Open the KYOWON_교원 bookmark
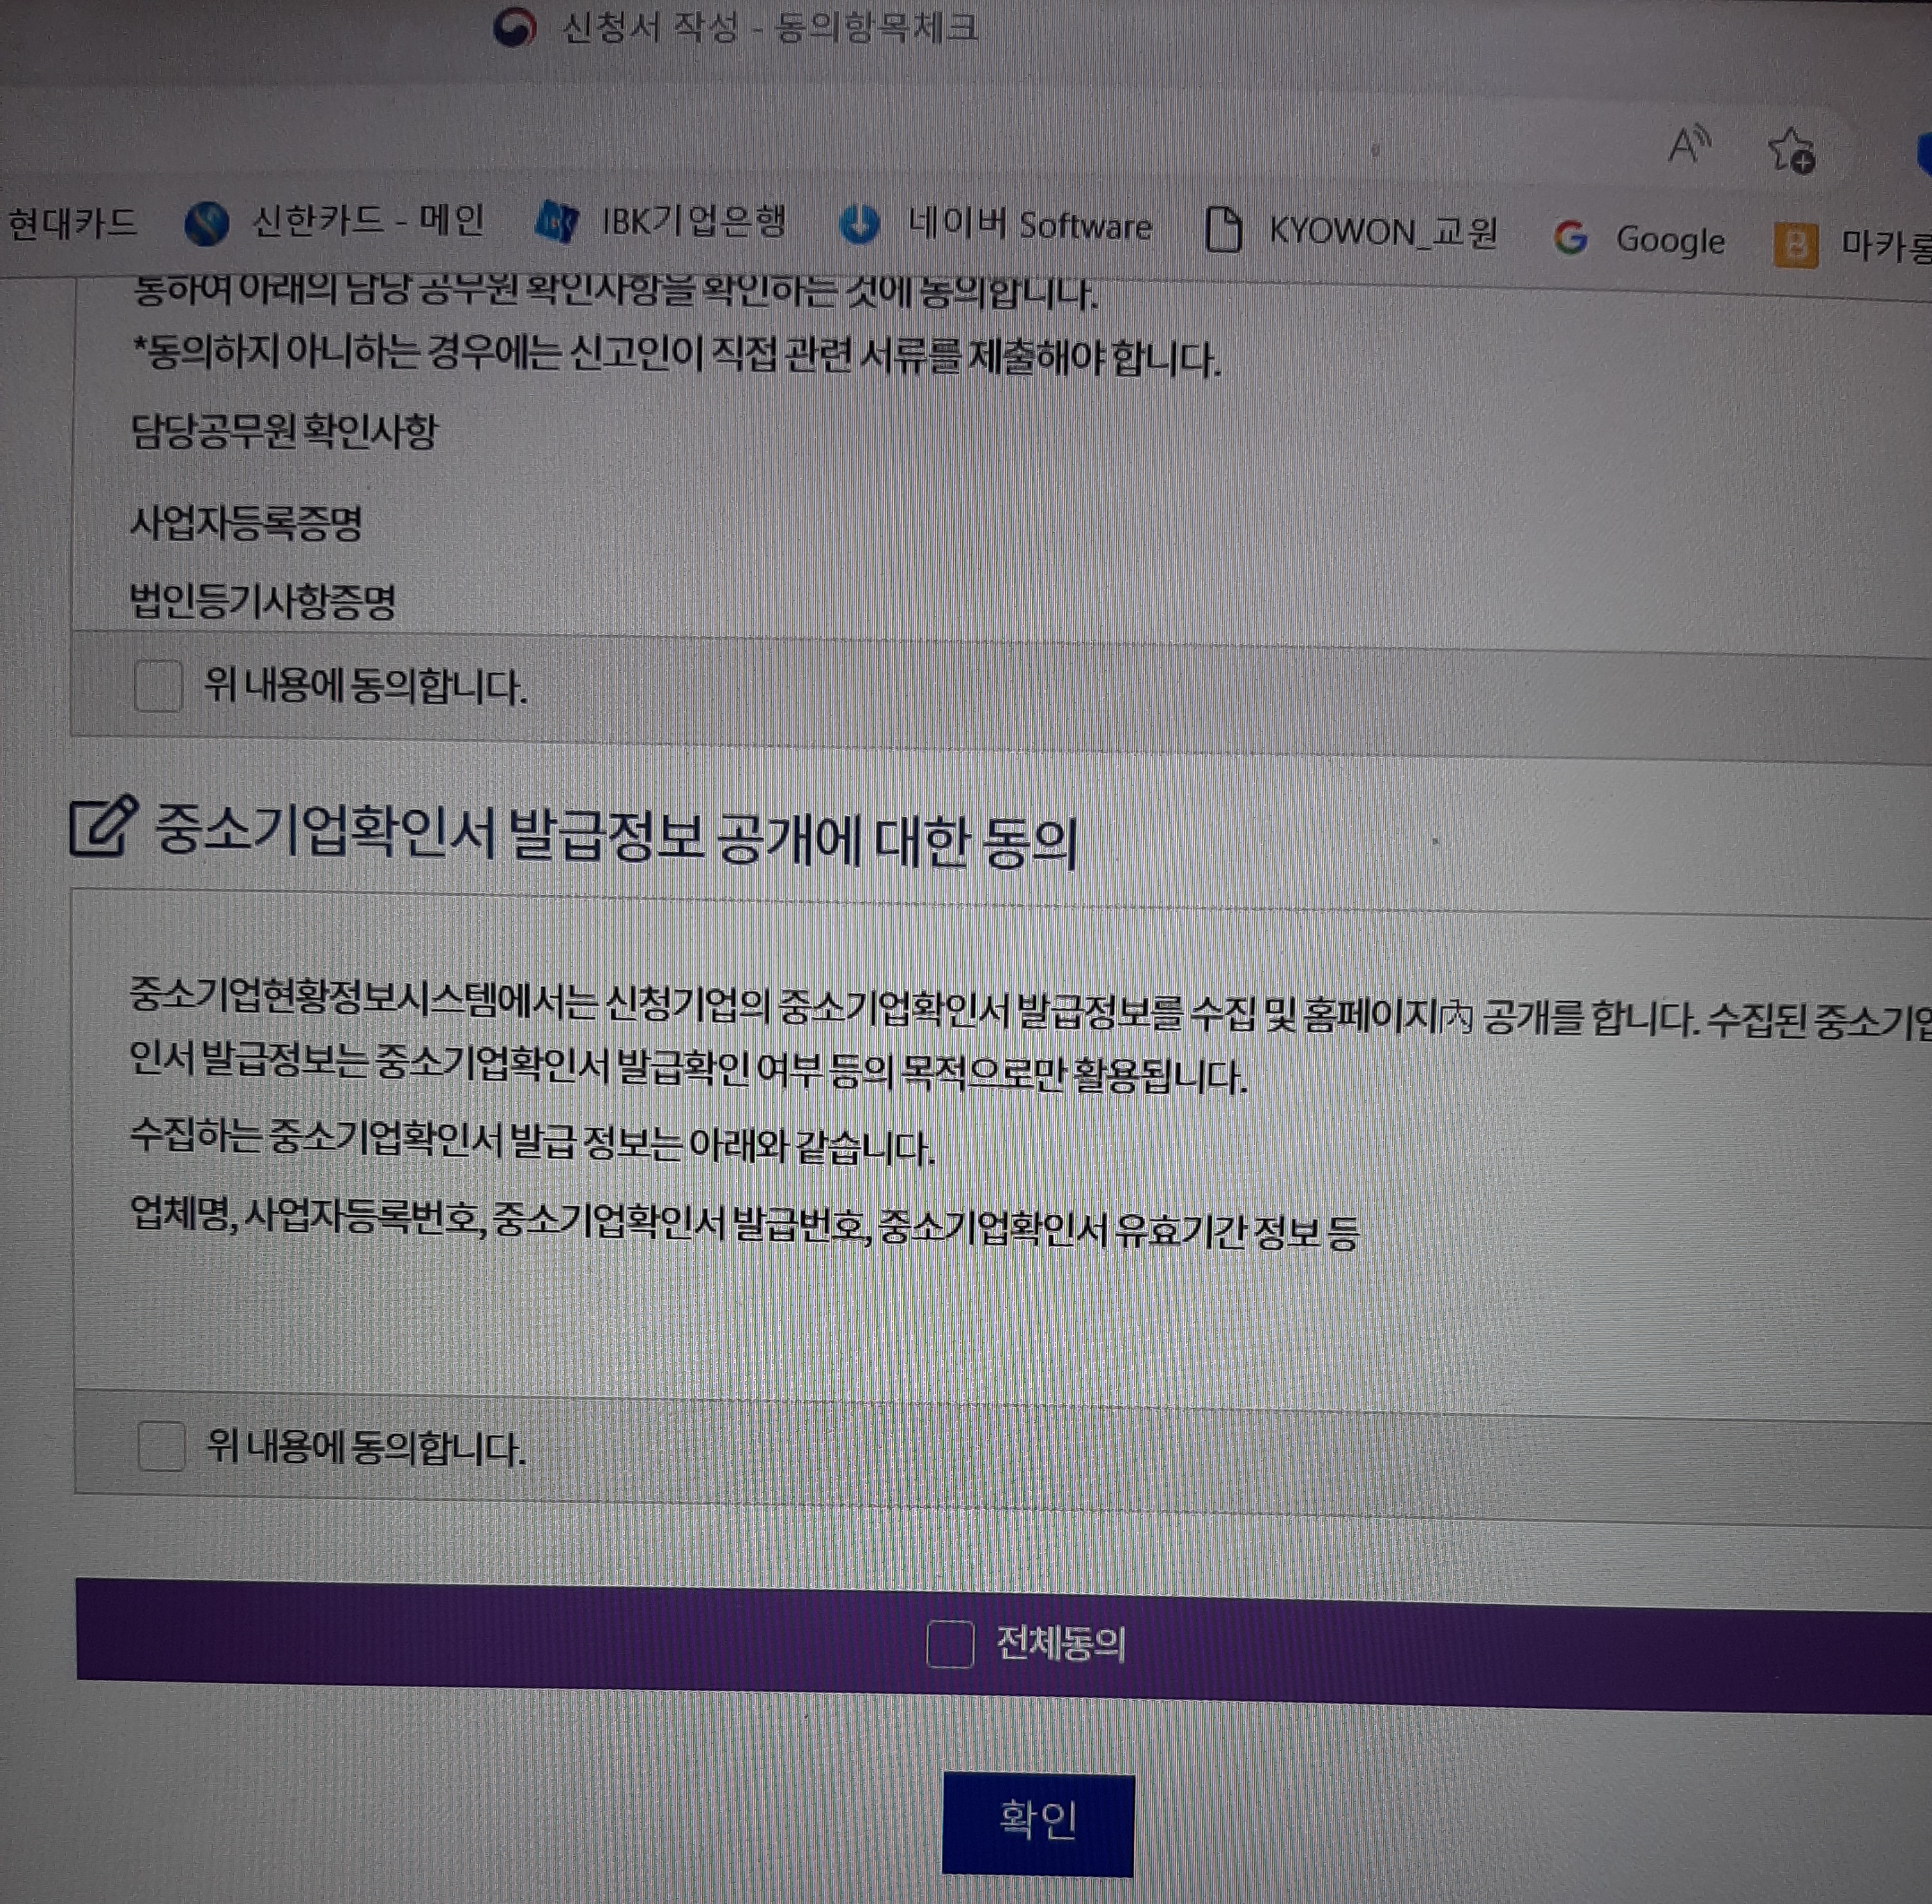1932x1904 pixels. coord(1352,231)
